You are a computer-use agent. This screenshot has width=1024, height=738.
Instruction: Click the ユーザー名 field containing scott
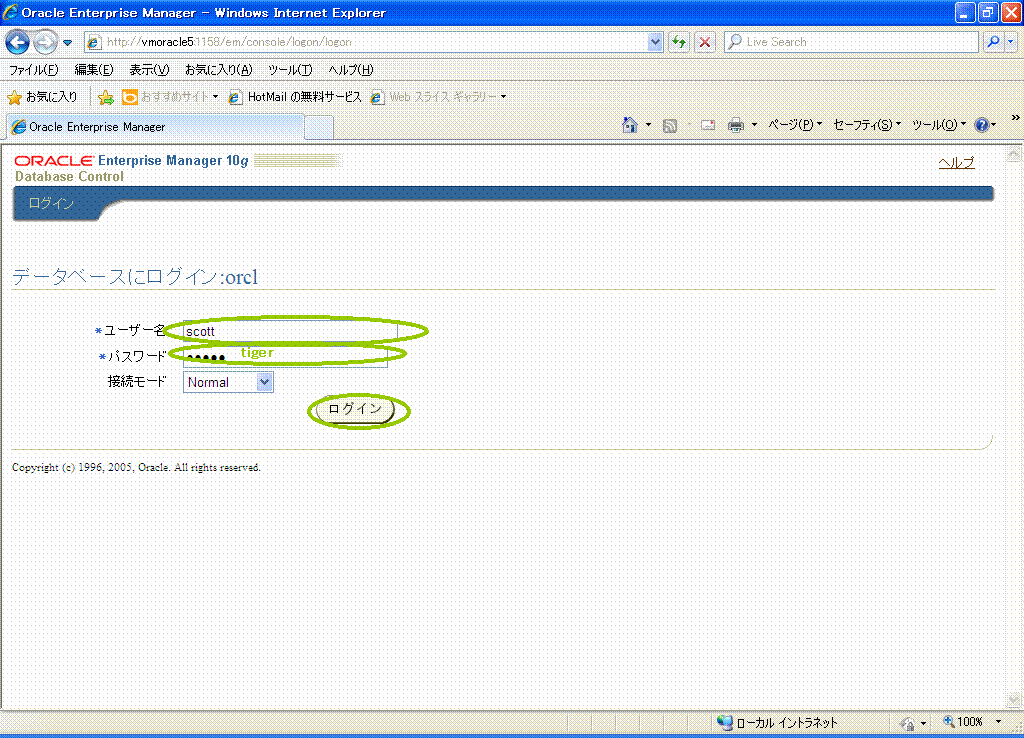(x=290, y=331)
